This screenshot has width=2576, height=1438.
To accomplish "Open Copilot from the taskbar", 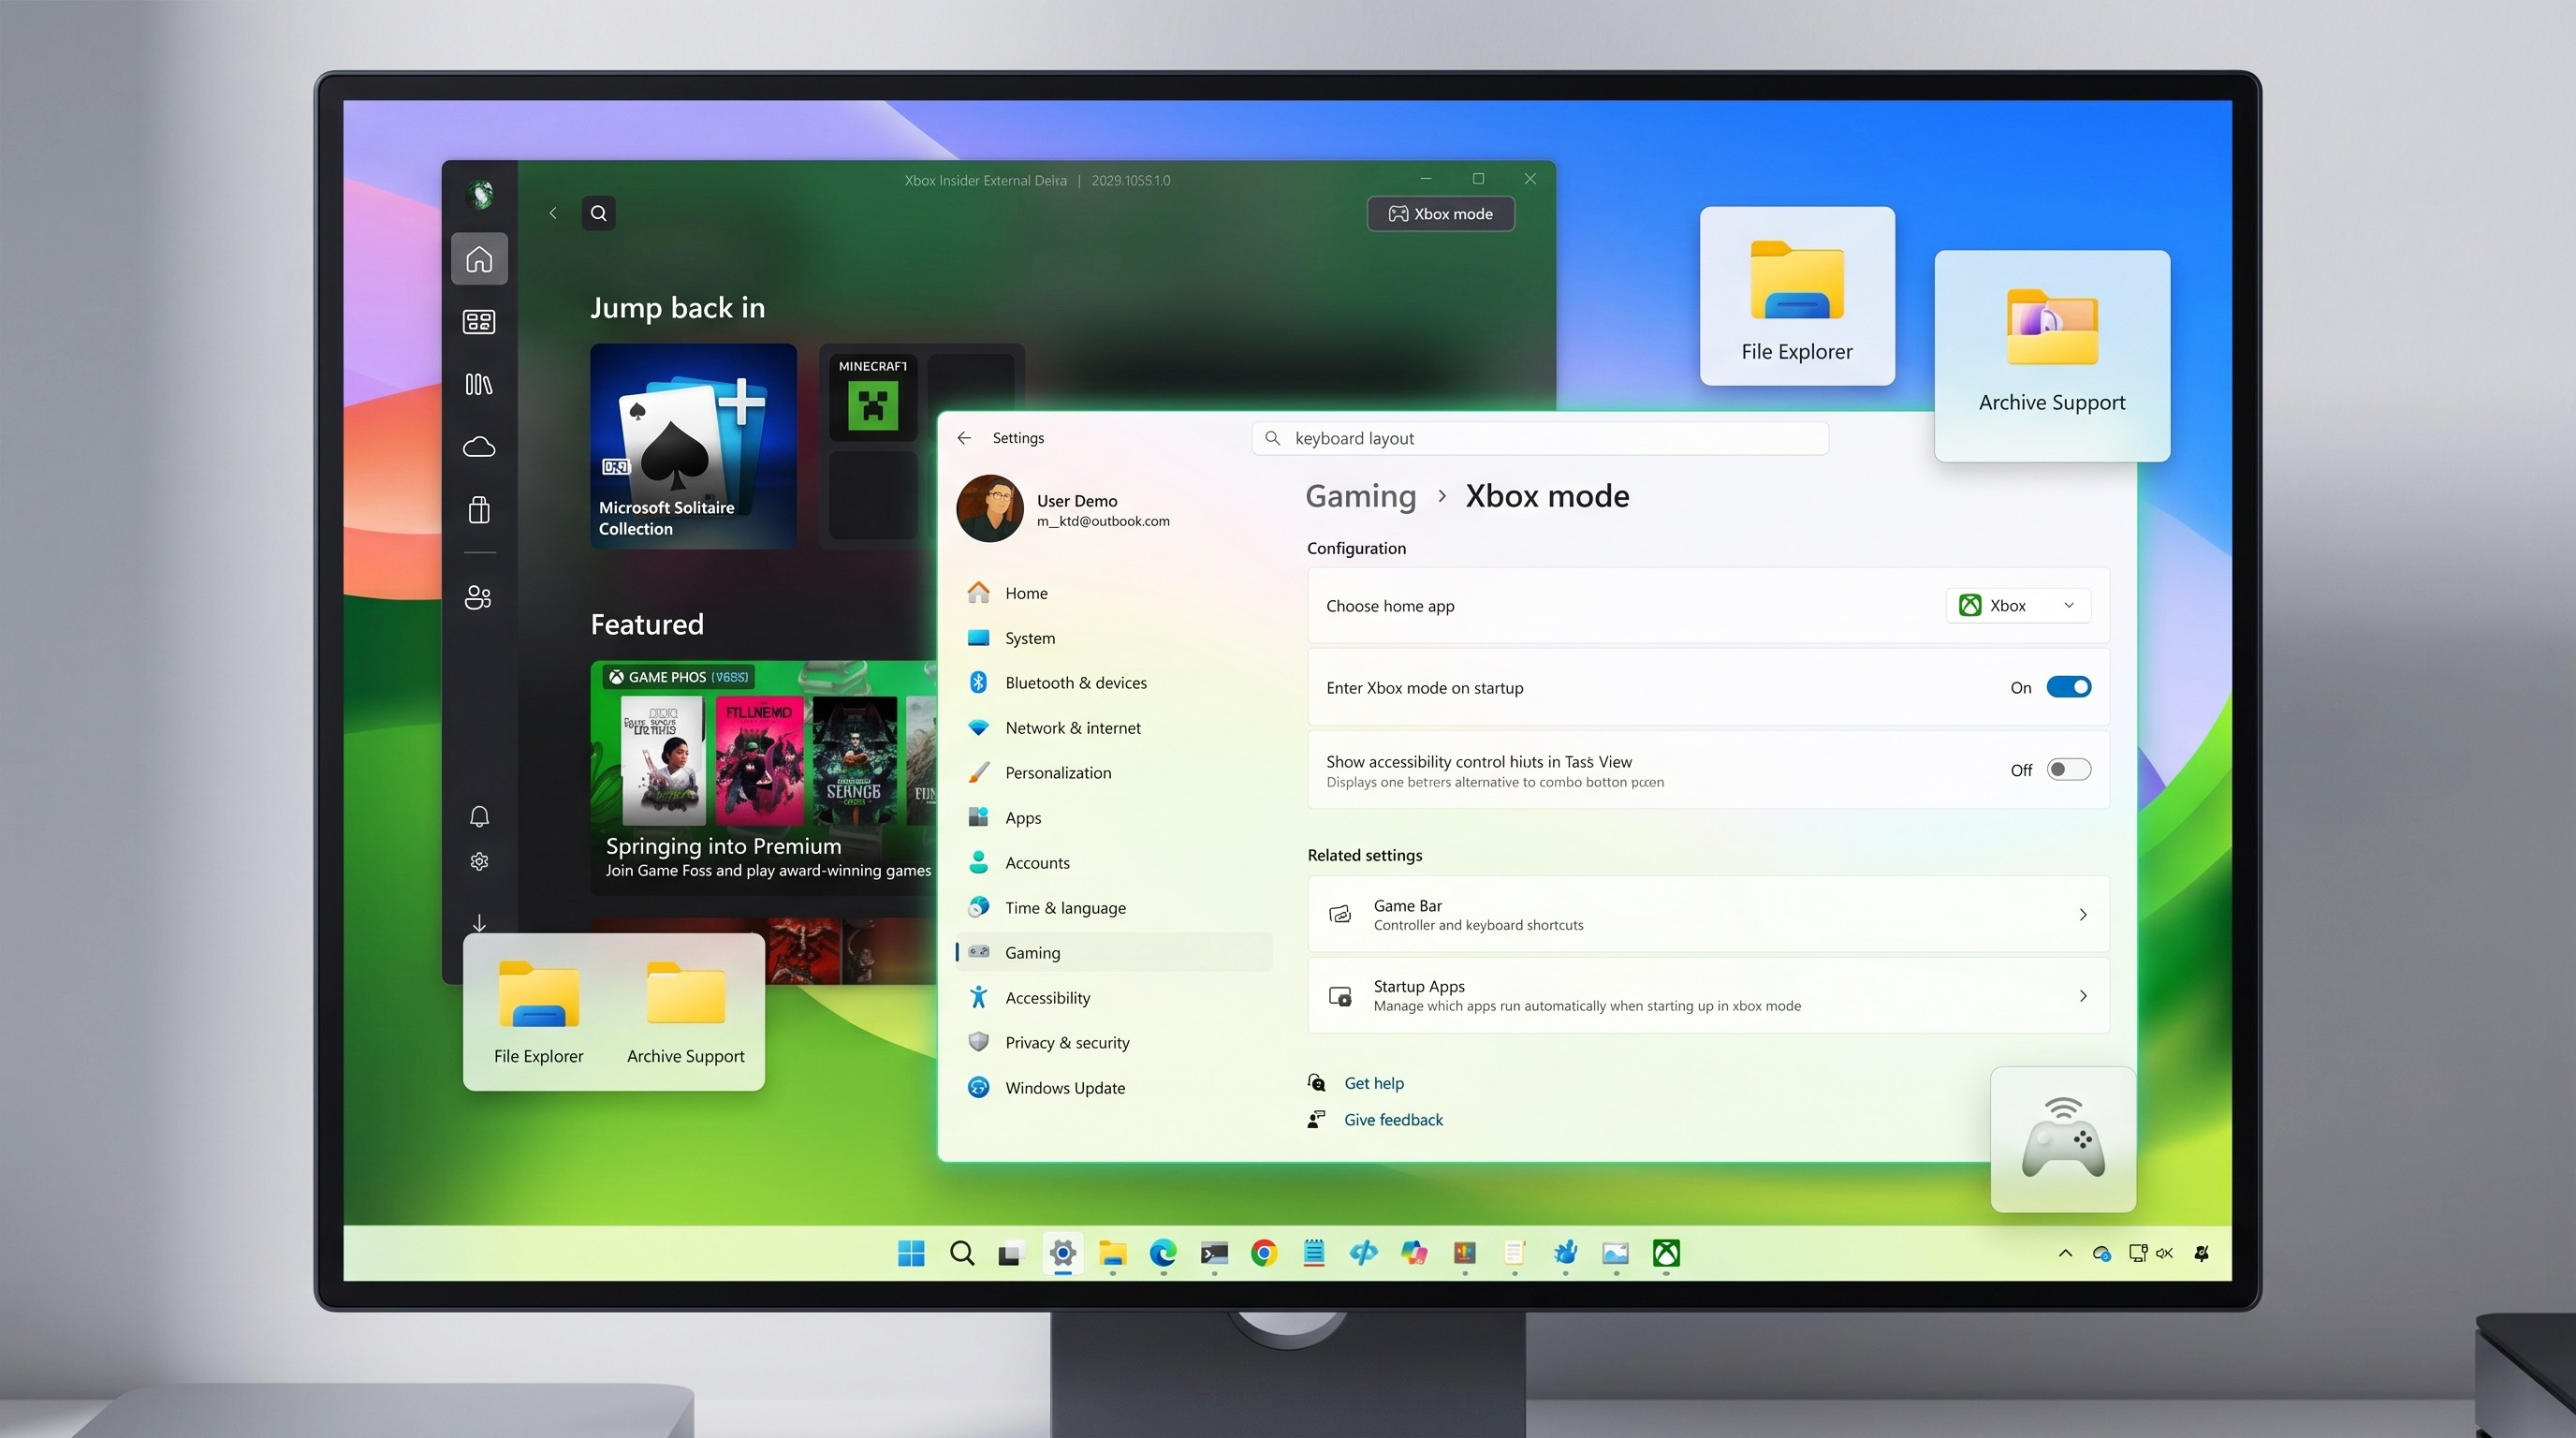I will click(x=1414, y=1253).
